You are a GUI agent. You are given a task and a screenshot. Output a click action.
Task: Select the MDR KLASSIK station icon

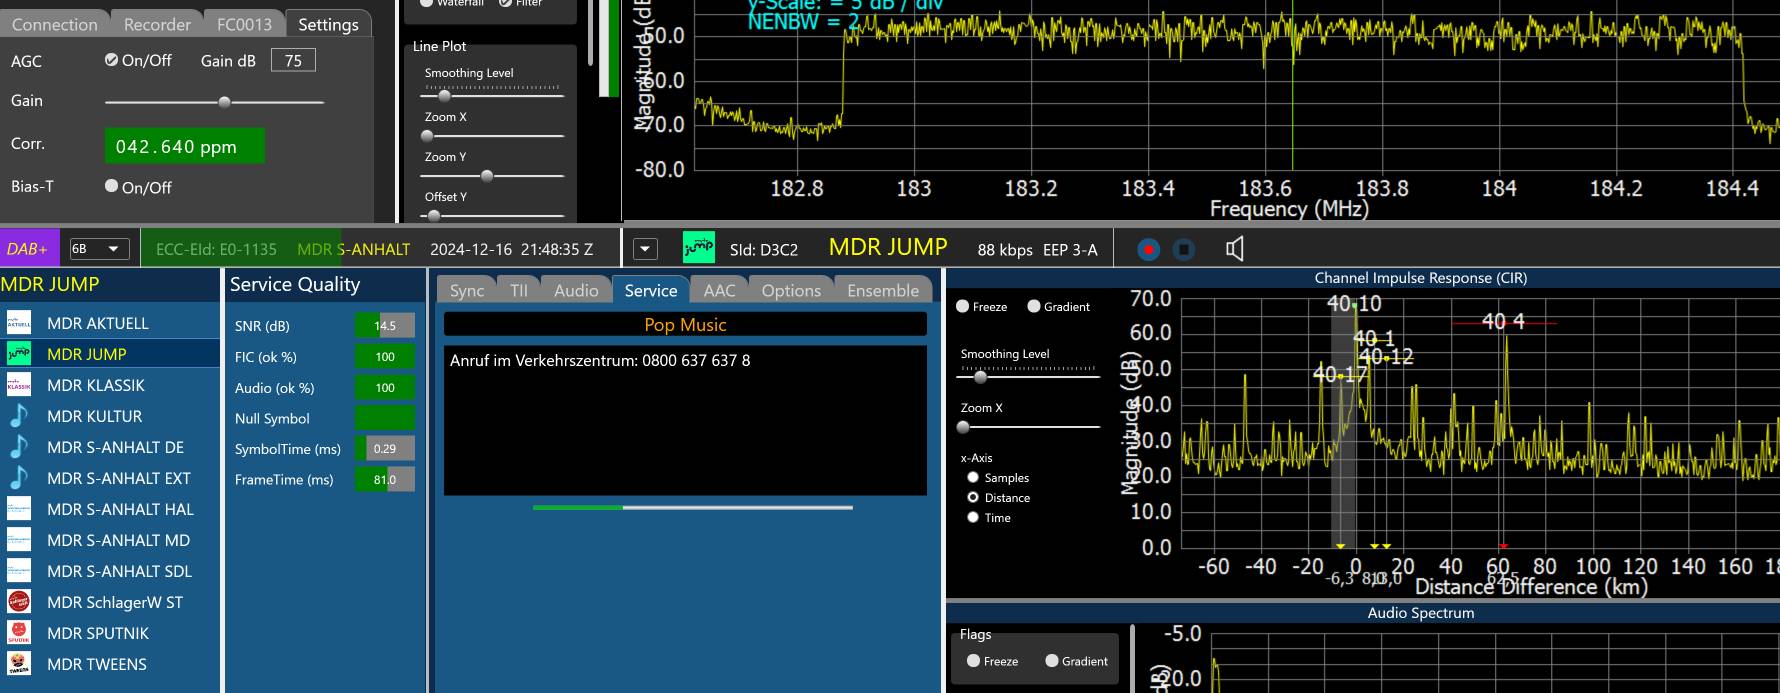[19, 385]
